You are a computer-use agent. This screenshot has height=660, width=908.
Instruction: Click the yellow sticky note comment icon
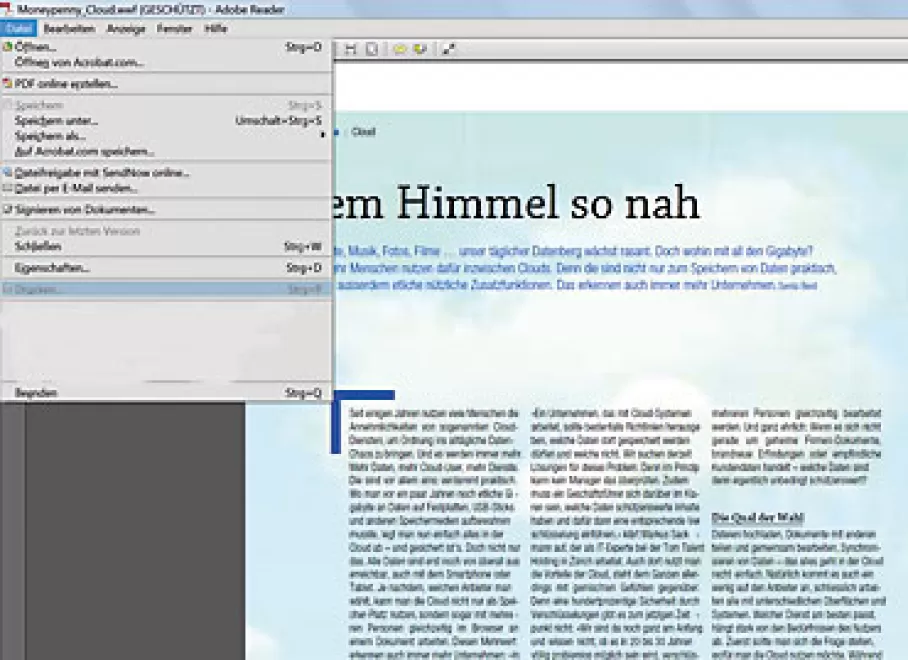point(400,49)
